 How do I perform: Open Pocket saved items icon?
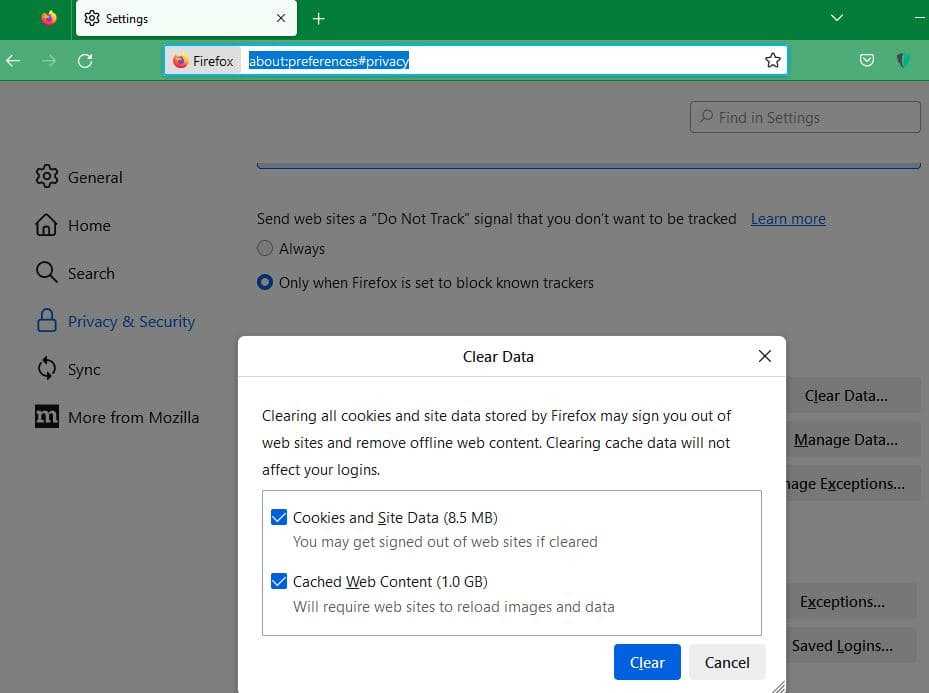point(867,61)
